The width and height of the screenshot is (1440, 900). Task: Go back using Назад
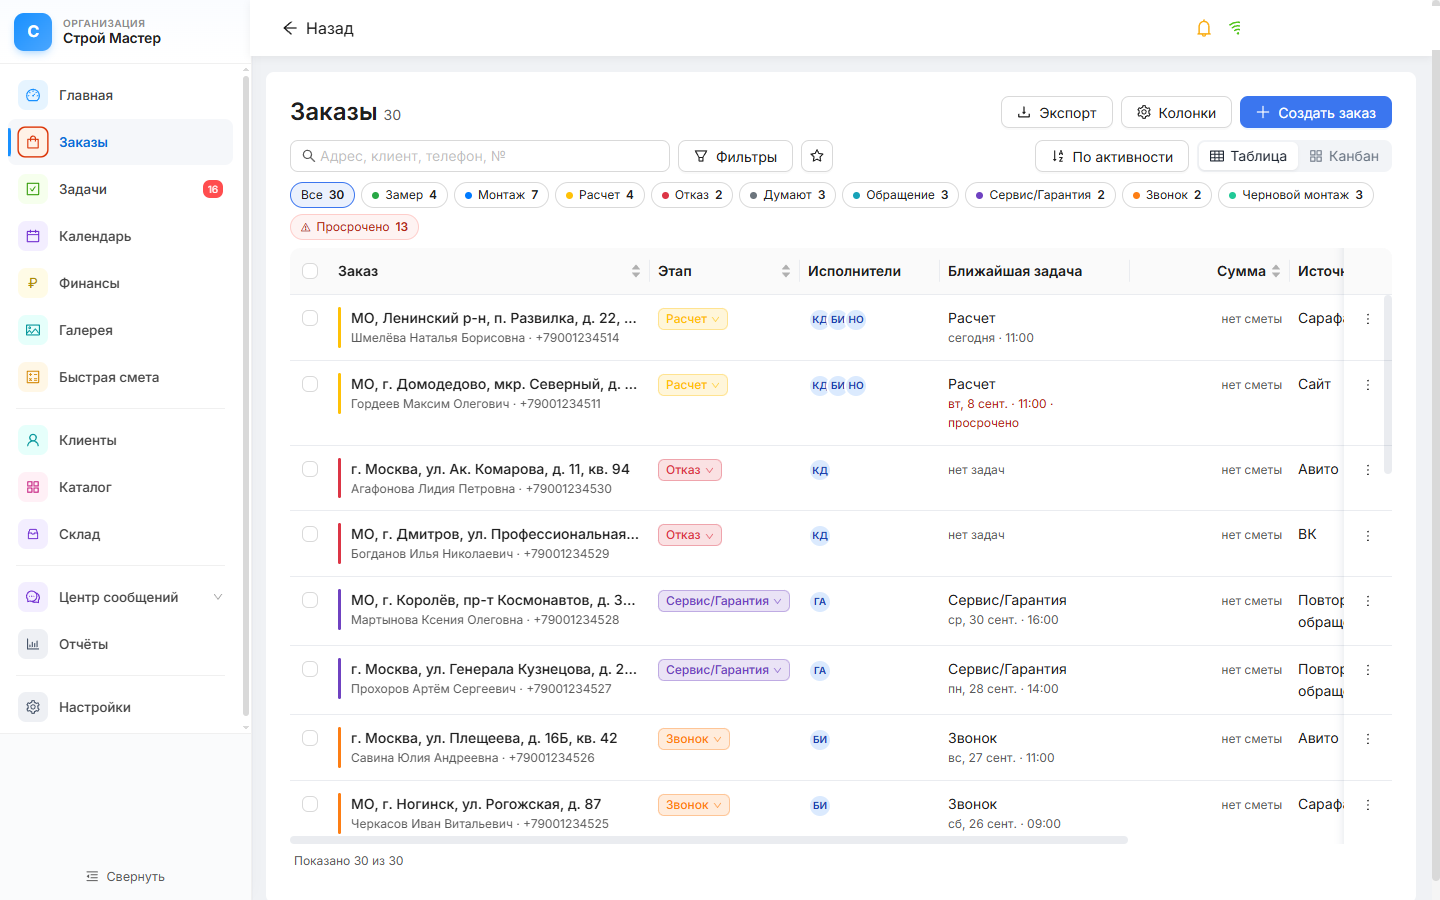pos(318,28)
